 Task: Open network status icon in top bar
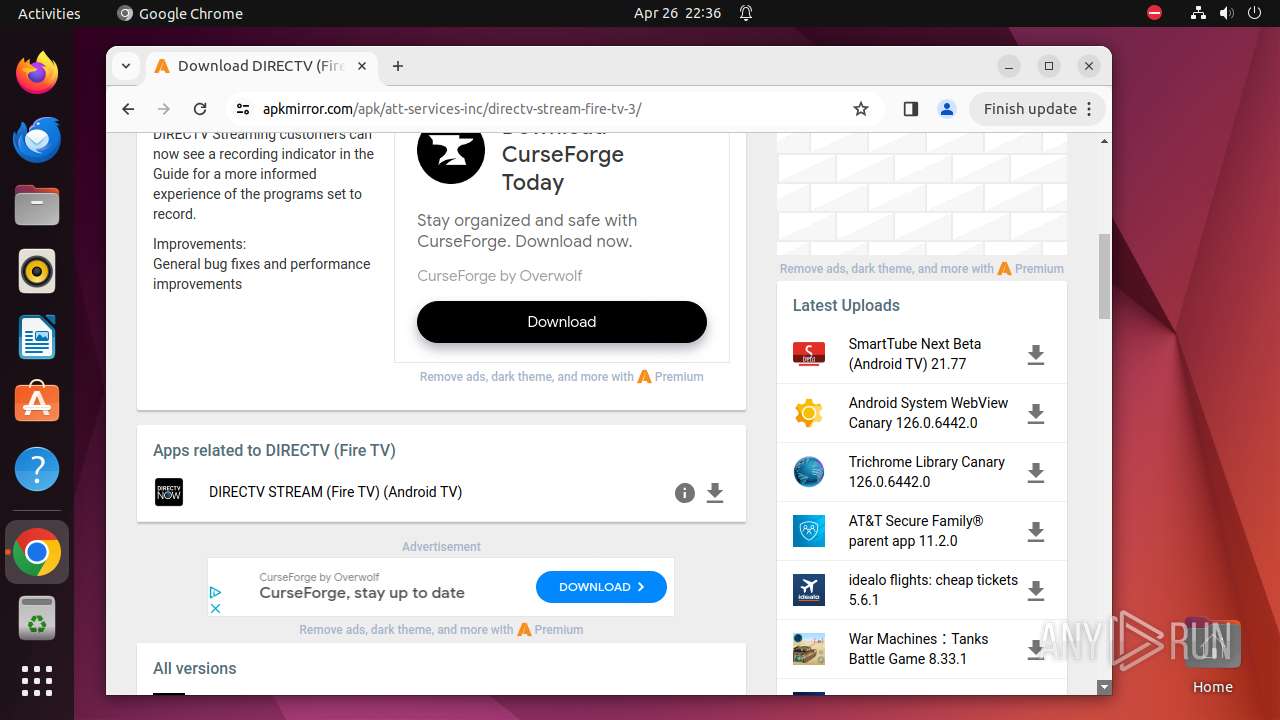click(1199, 13)
